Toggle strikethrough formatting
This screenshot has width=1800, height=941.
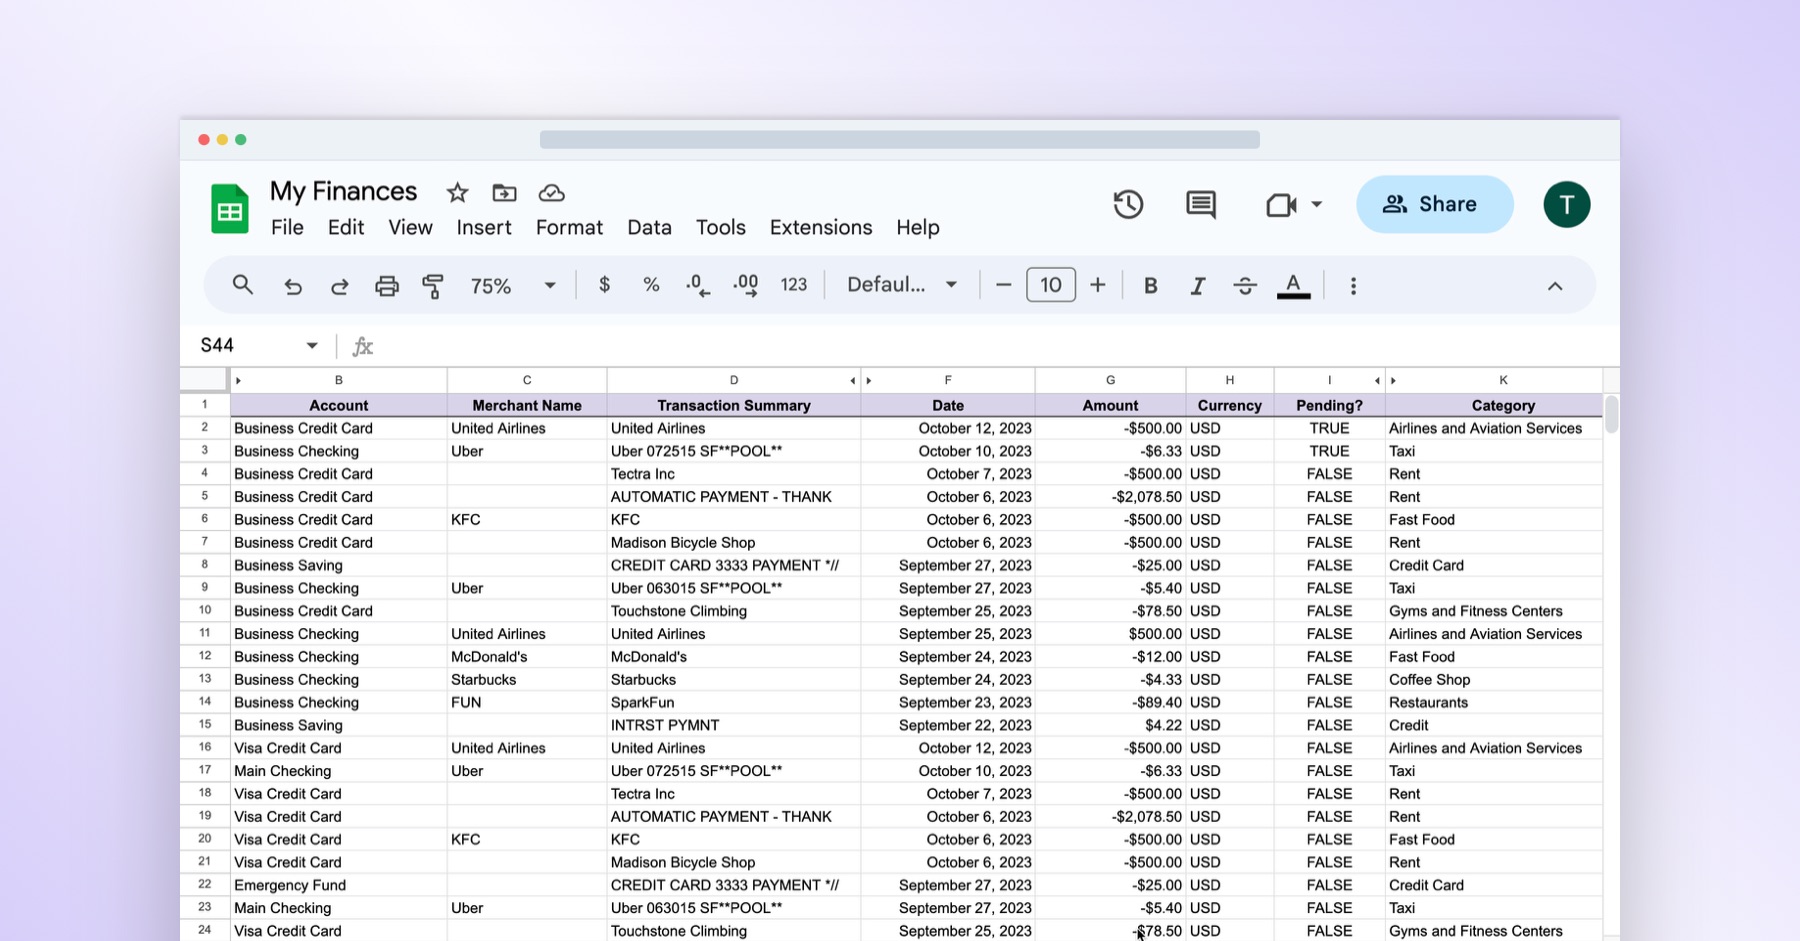click(1244, 286)
